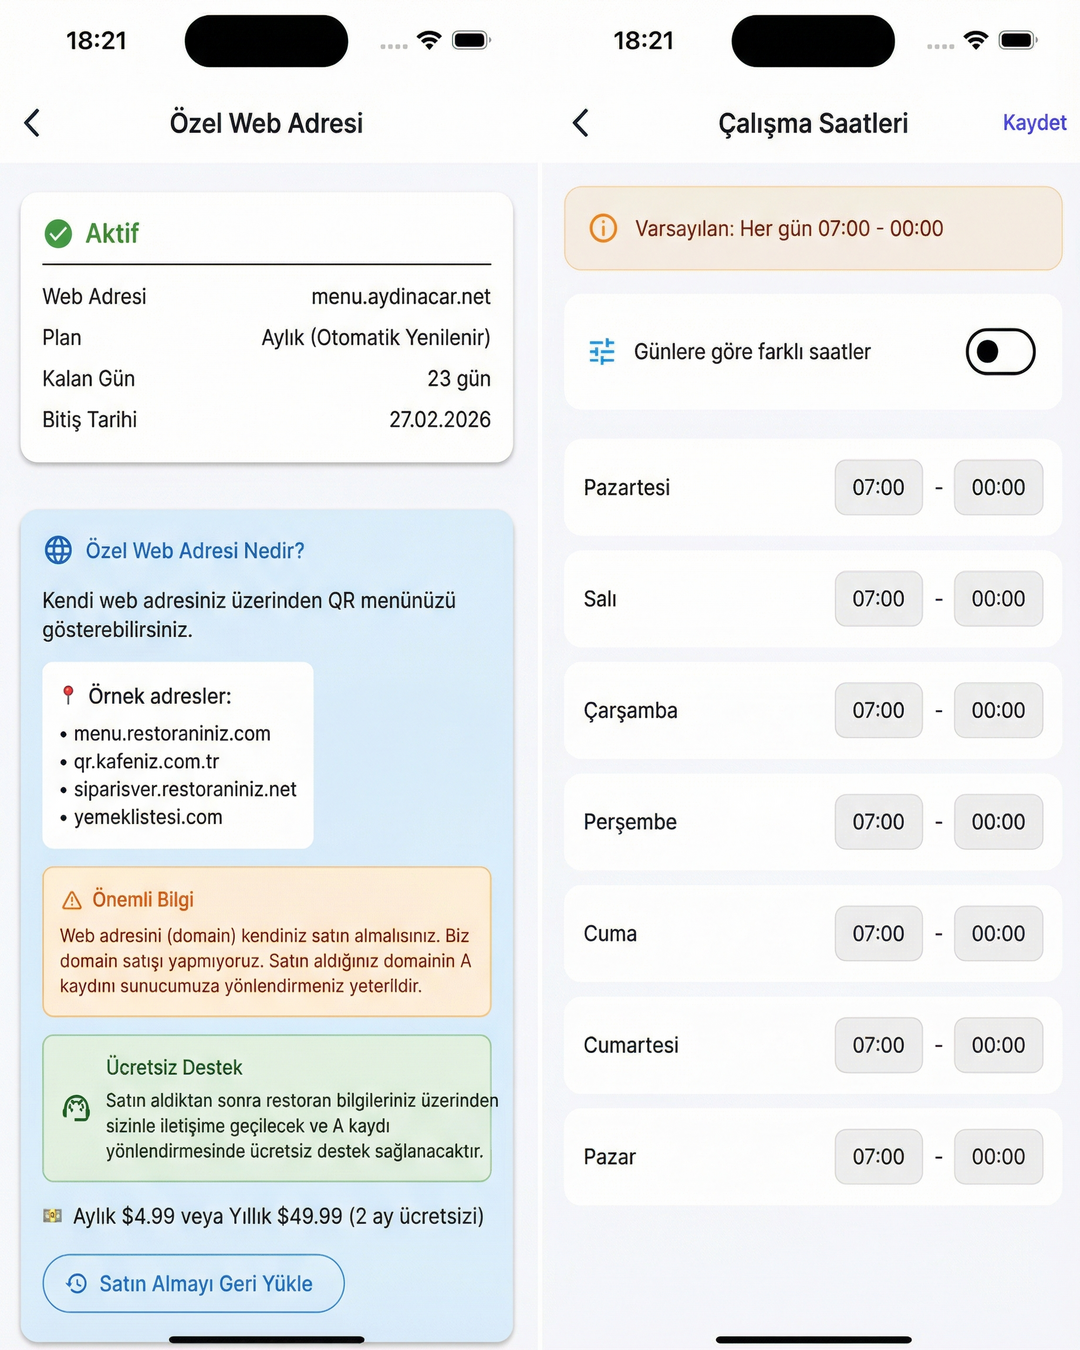Save working hours with Kaydet
Screen dimensions: 1080x1350
coord(1034,123)
